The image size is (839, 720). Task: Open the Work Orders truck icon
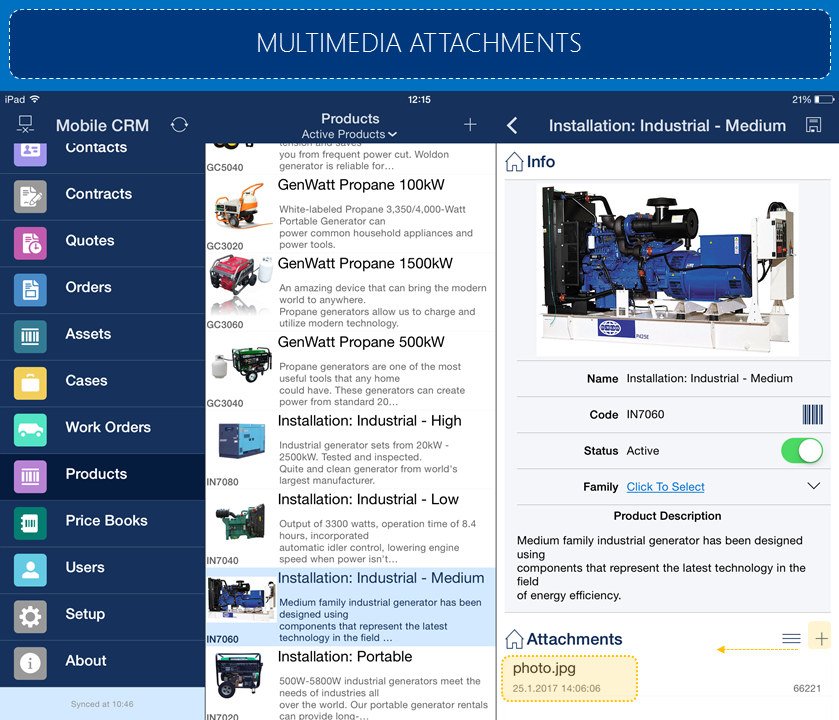pos(30,428)
